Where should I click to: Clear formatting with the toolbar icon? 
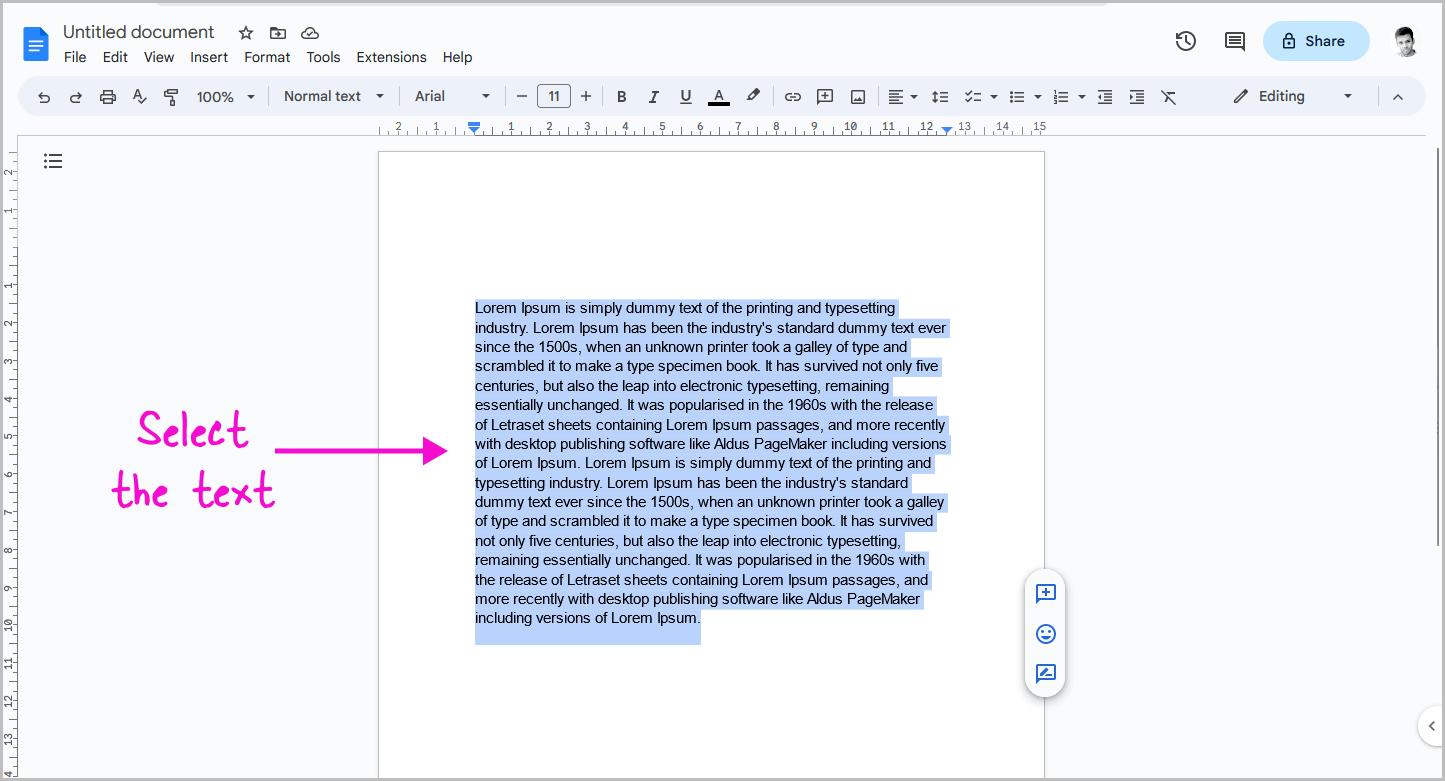point(1168,96)
